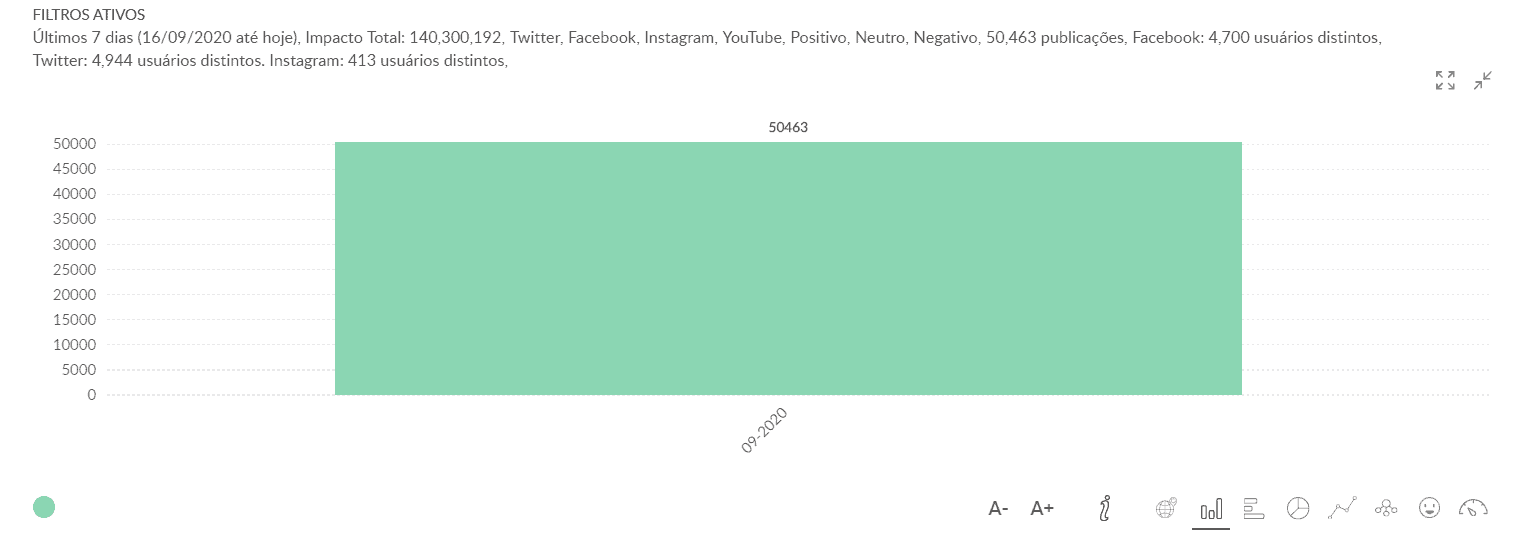Show the smiley face chart view
This screenshot has width=1522, height=544.
[1429, 508]
